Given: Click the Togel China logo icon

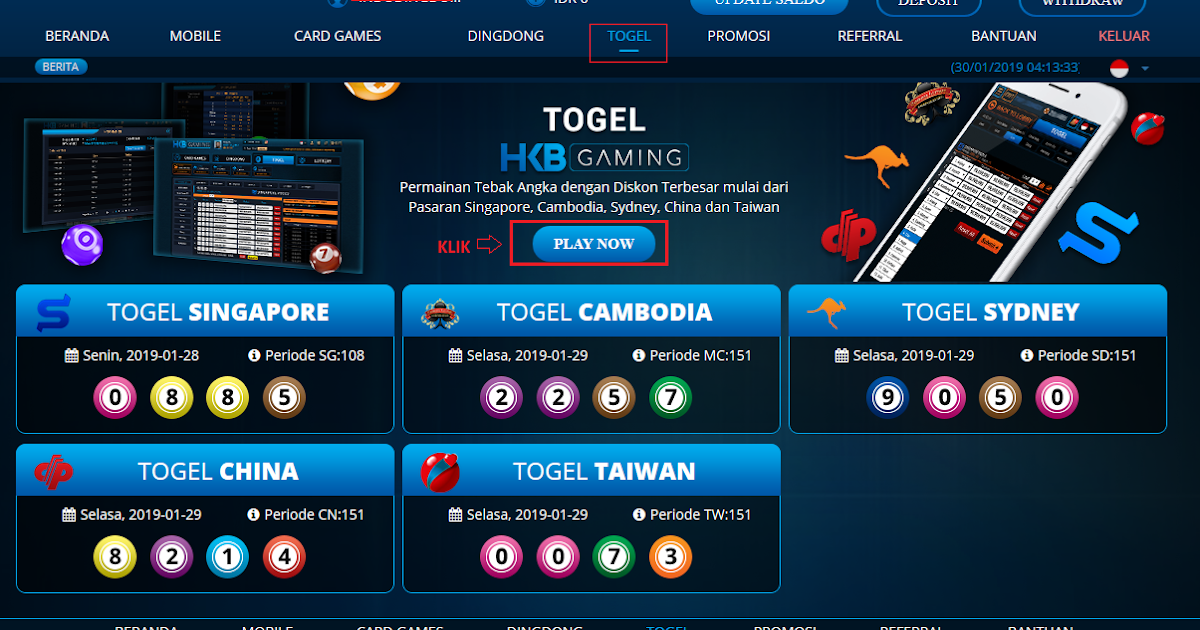Looking at the screenshot, I should click(53, 471).
